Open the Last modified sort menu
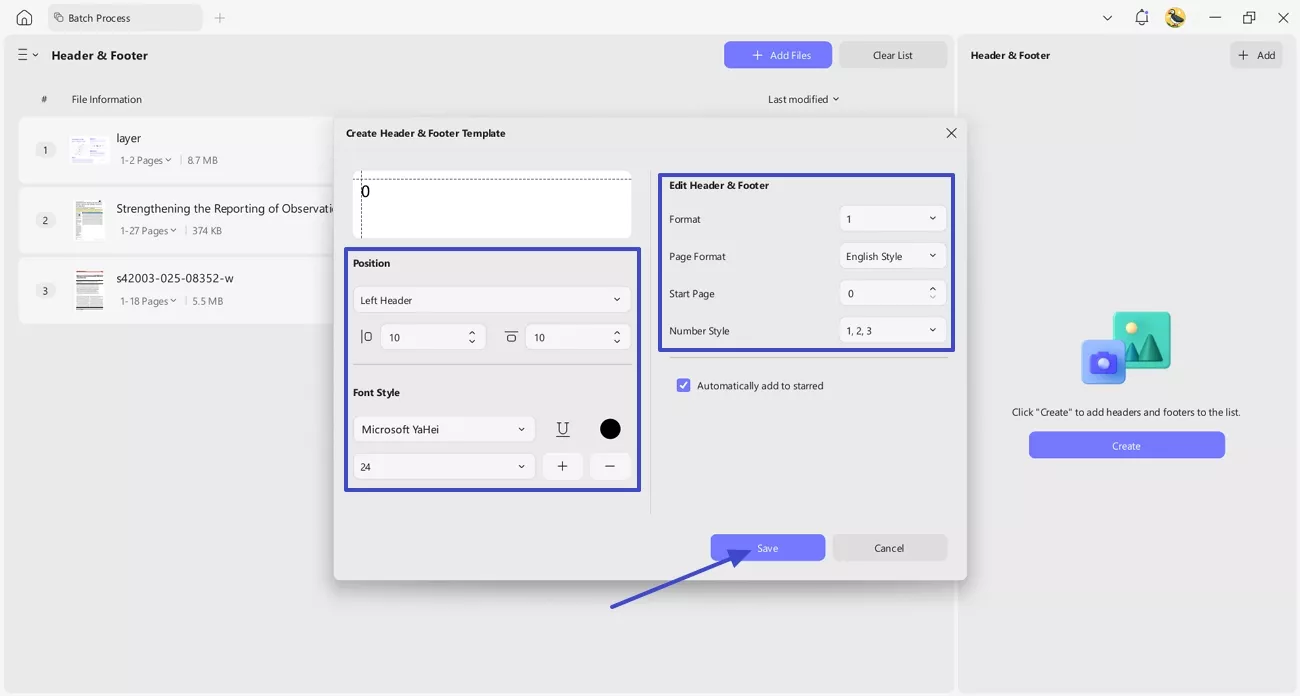This screenshot has width=1300, height=696. [803, 98]
